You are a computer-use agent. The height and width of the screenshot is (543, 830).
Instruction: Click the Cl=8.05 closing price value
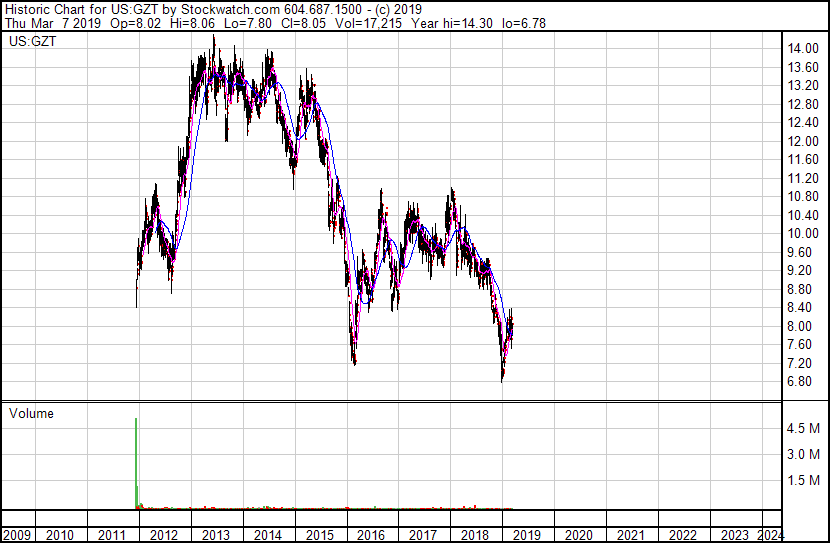tap(303, 24)
